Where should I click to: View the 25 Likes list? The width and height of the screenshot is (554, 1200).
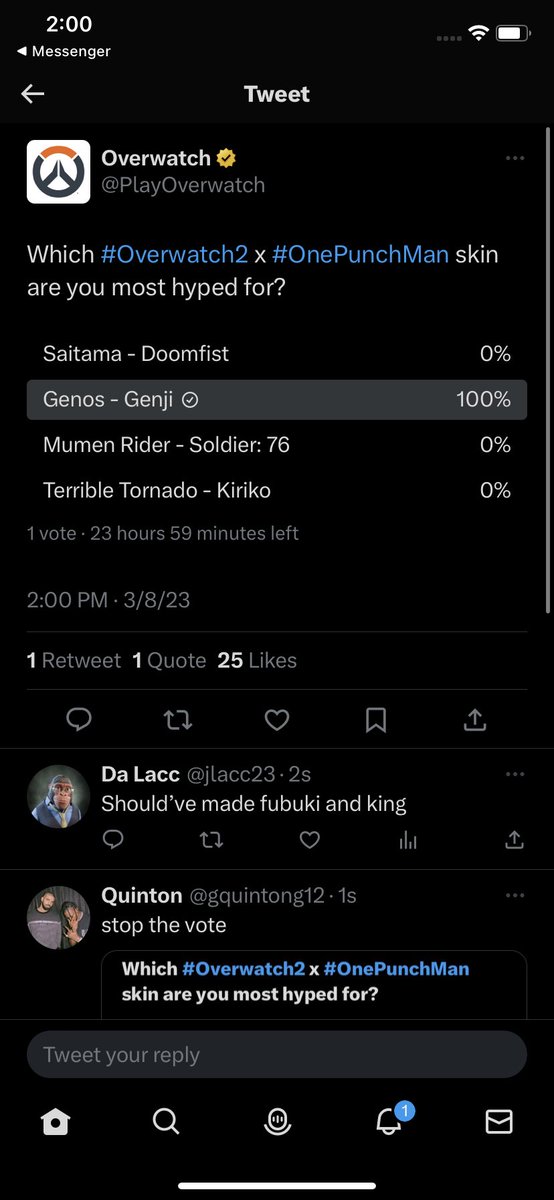click(x=257, y=660)
